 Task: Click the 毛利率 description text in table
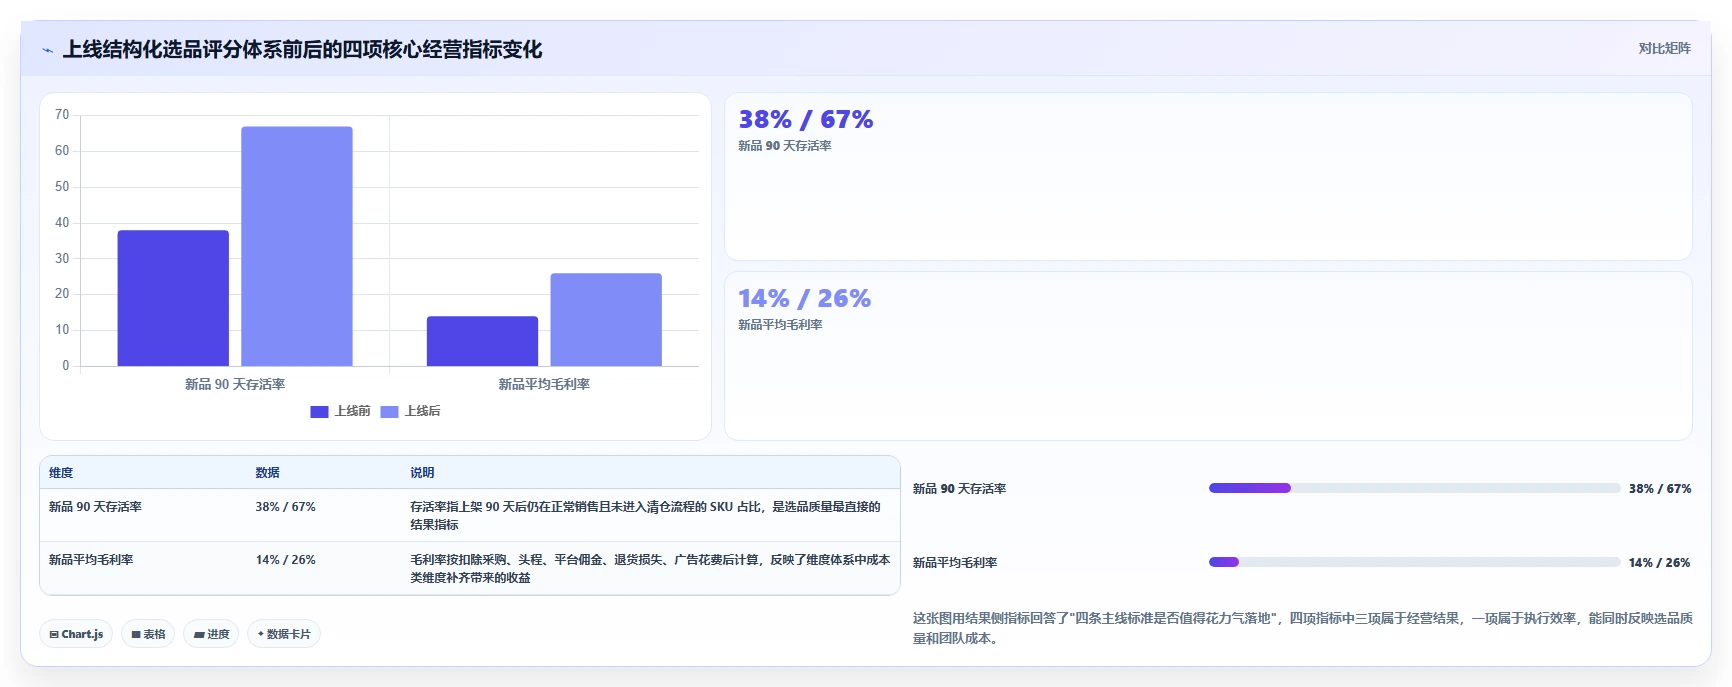(650, 568)
